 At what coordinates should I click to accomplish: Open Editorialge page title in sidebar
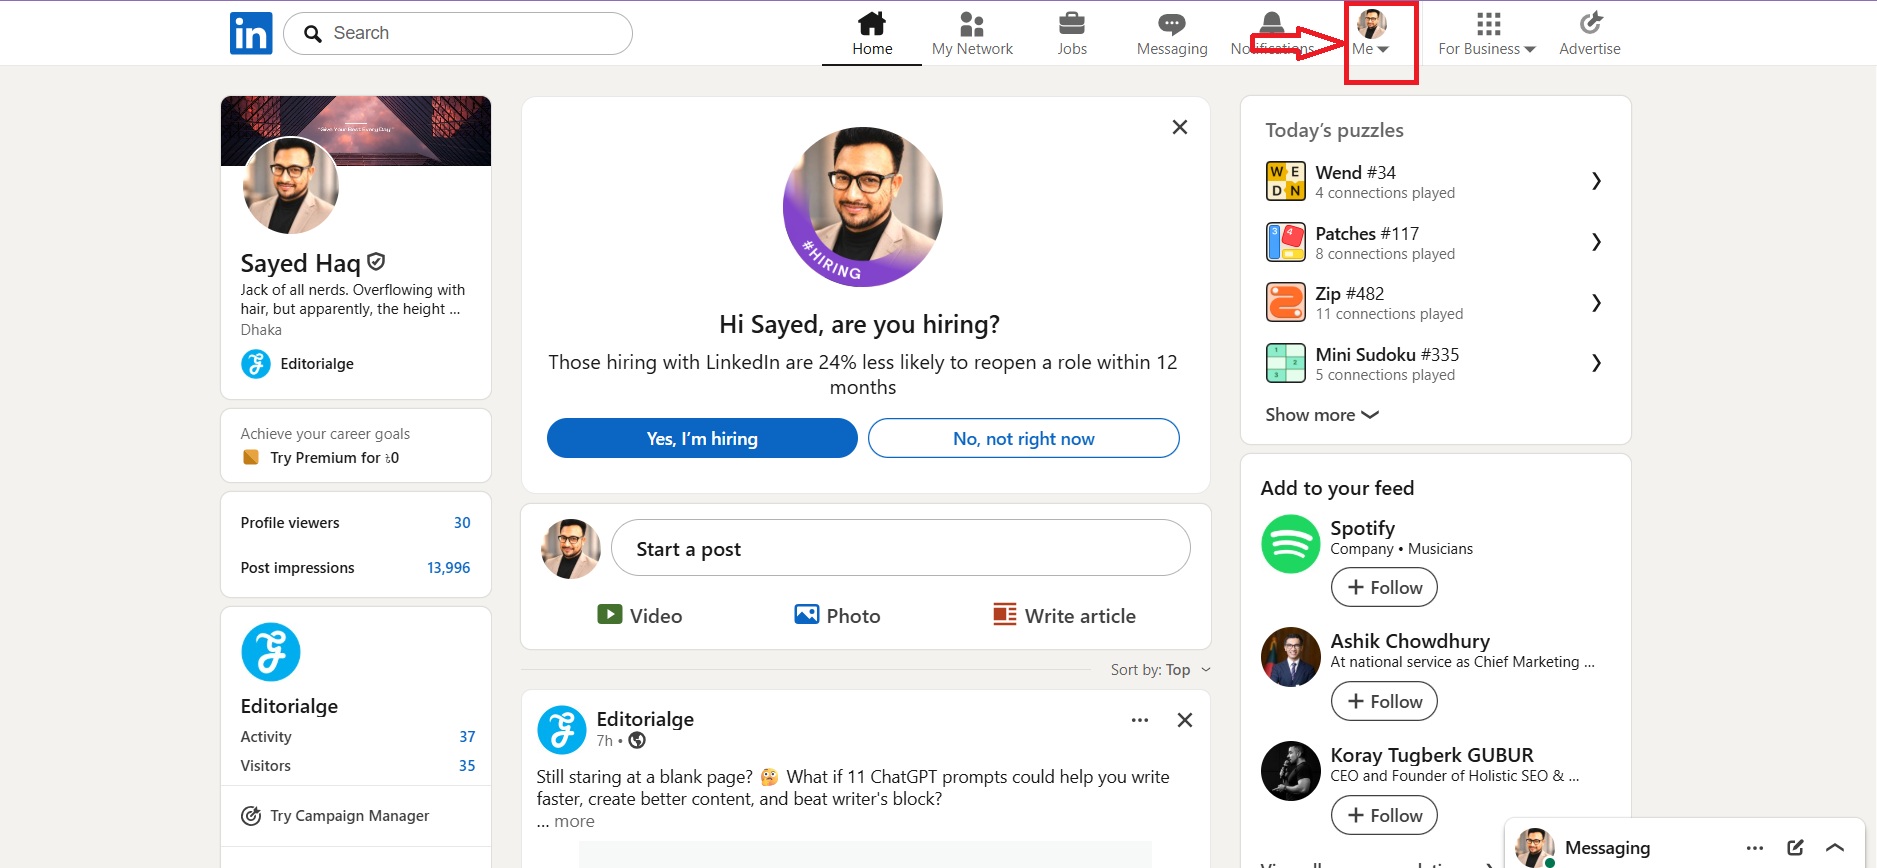pyautogui.click(x=289, y=706)
